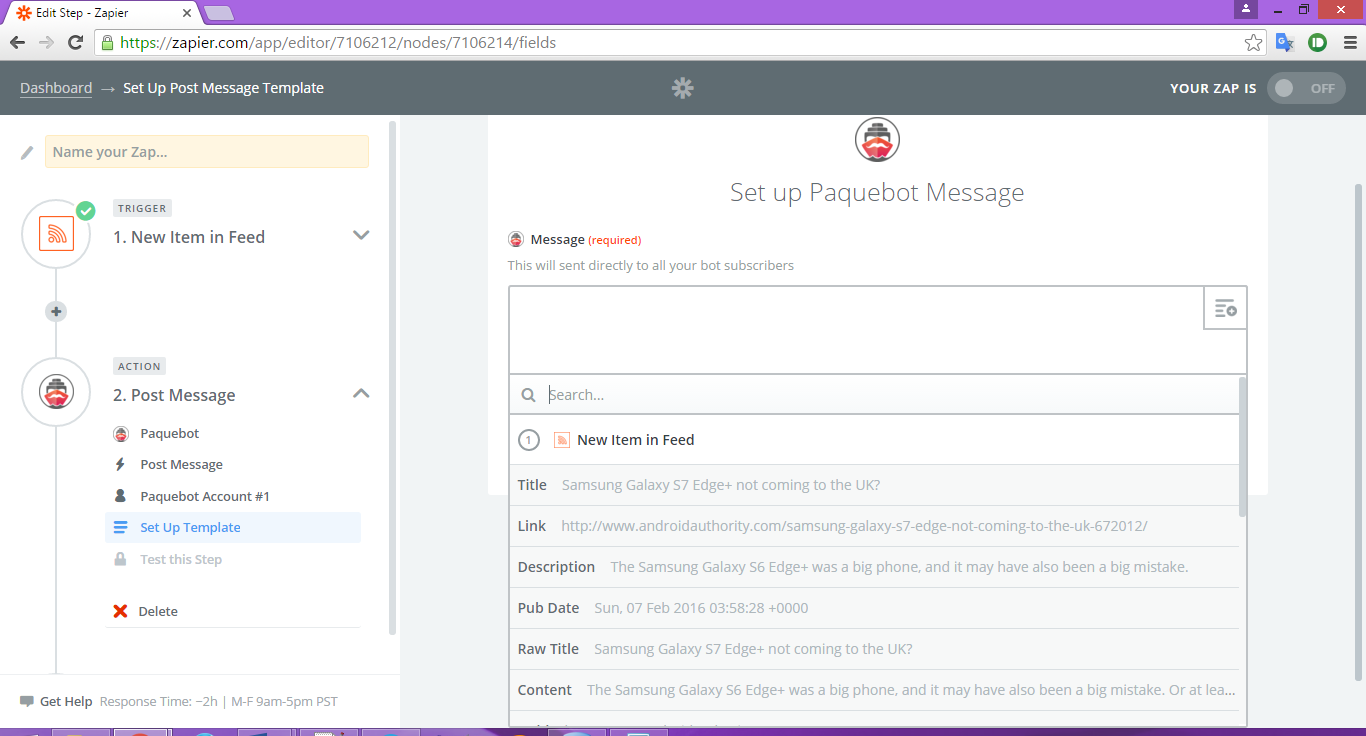The height and width of the screenshot is (736, 1366).
Task: Click the TRIGGER label badge
Action: pos(142,208)
